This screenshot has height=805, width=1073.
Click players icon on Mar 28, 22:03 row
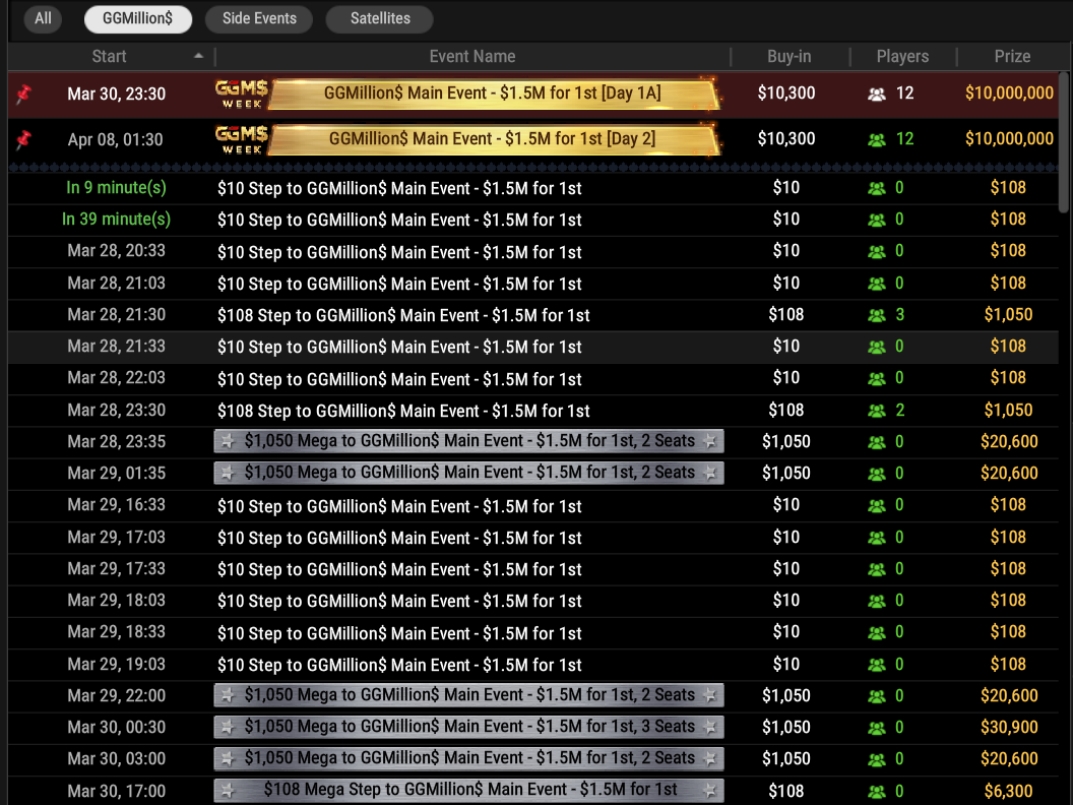click(877, 379)
